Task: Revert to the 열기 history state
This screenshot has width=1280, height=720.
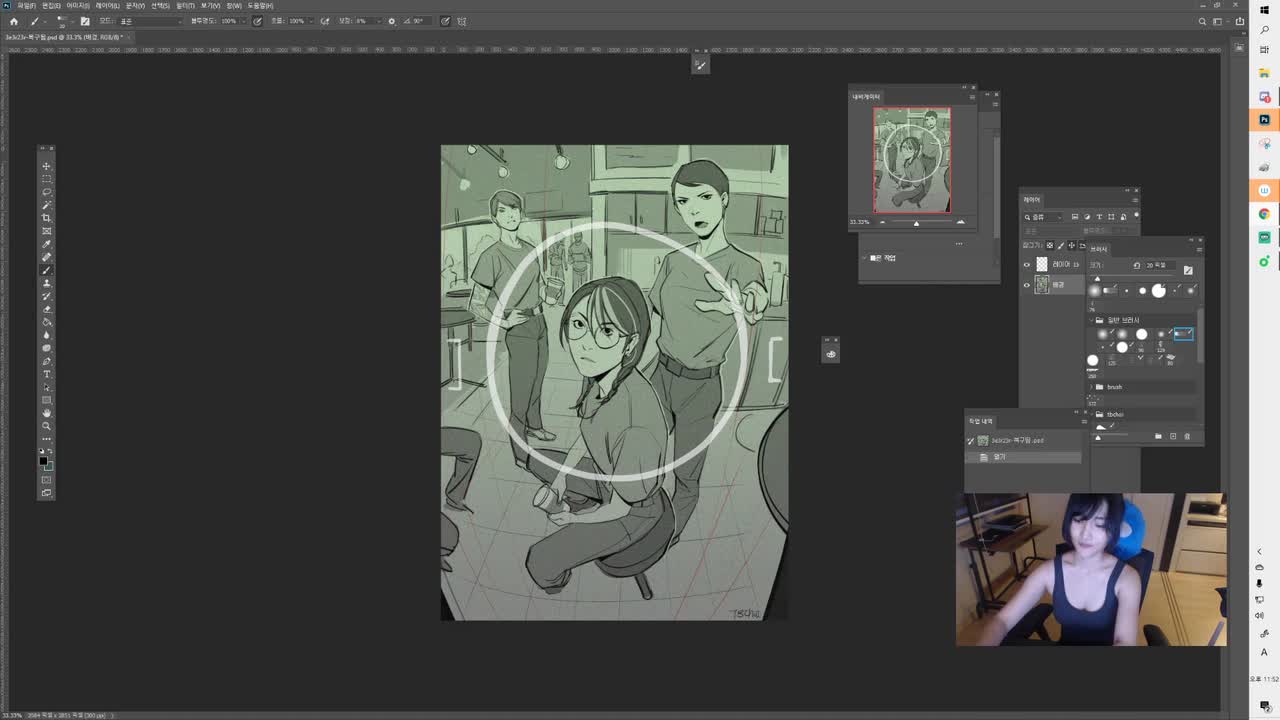Action: click(1000, 457)
